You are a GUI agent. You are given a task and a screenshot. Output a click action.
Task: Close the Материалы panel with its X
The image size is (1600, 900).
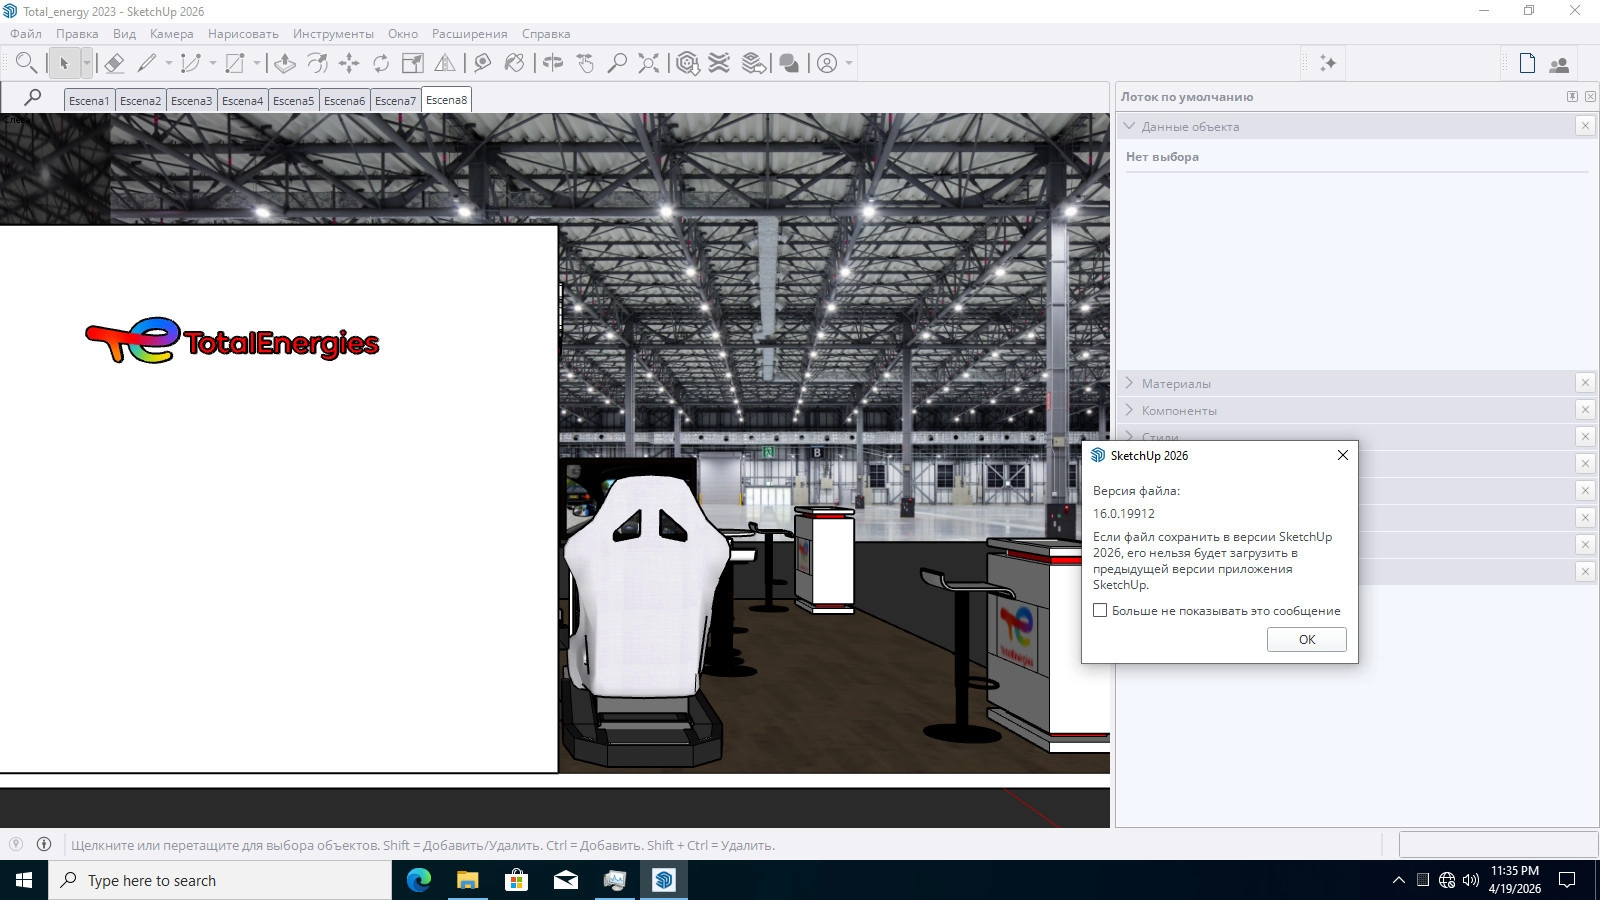[1585, 383]
